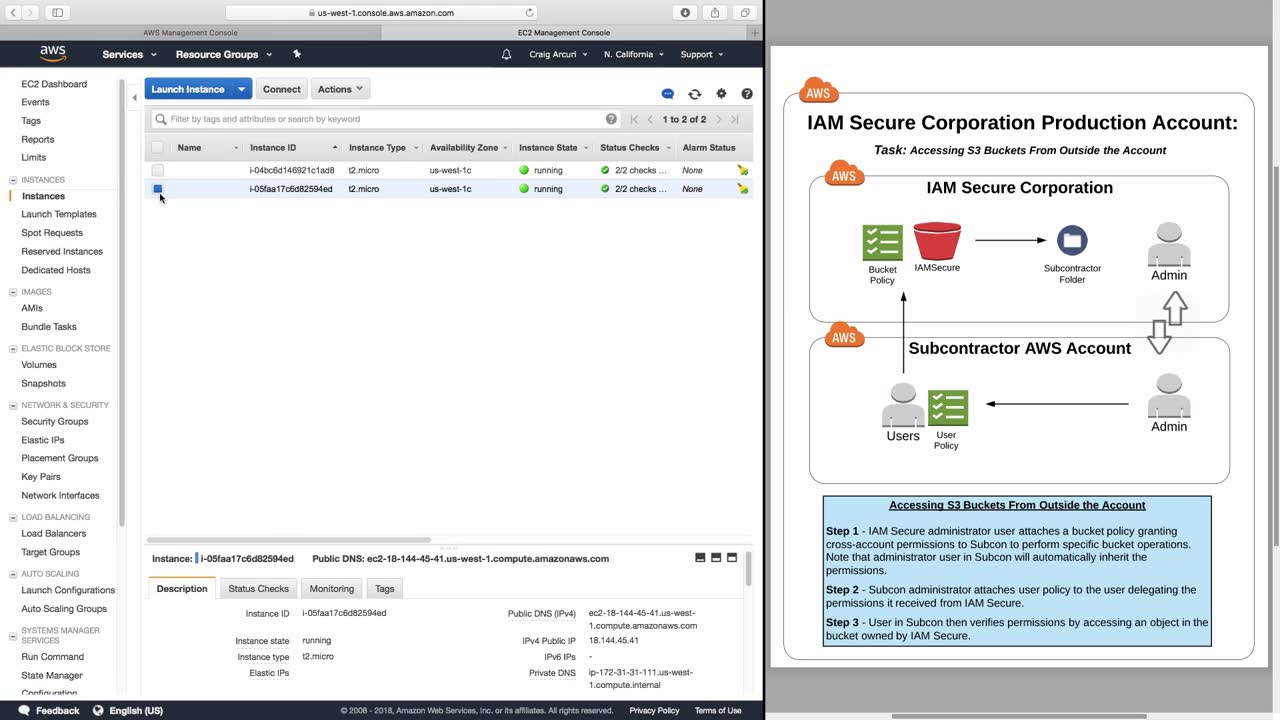Click the alarm icon for instance i-04bc6d146921c1ad8
The width and height of the screenshot is (1280, 720).
pos(742,170)
